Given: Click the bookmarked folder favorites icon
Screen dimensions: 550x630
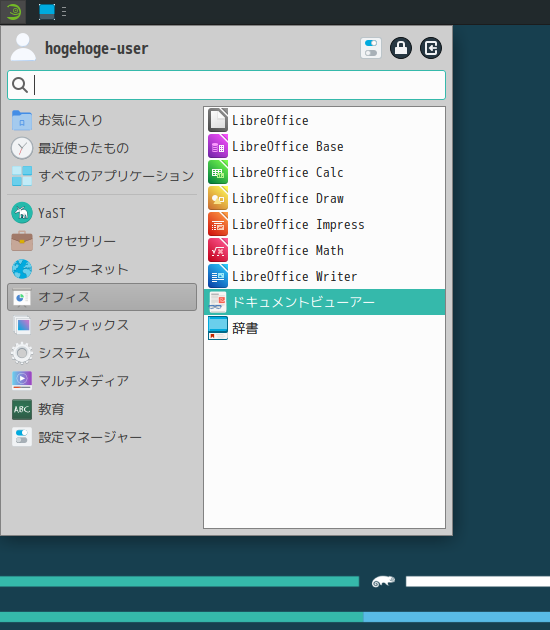Looking at the screenshot, I should point(22,120).
